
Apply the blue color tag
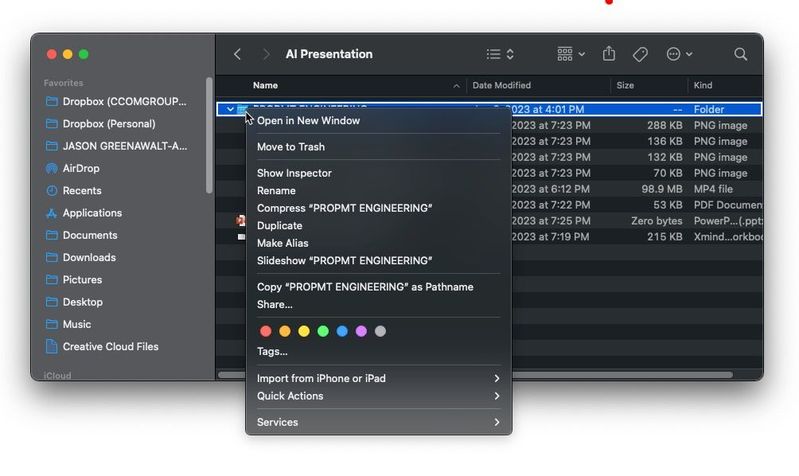click(342, 331)
